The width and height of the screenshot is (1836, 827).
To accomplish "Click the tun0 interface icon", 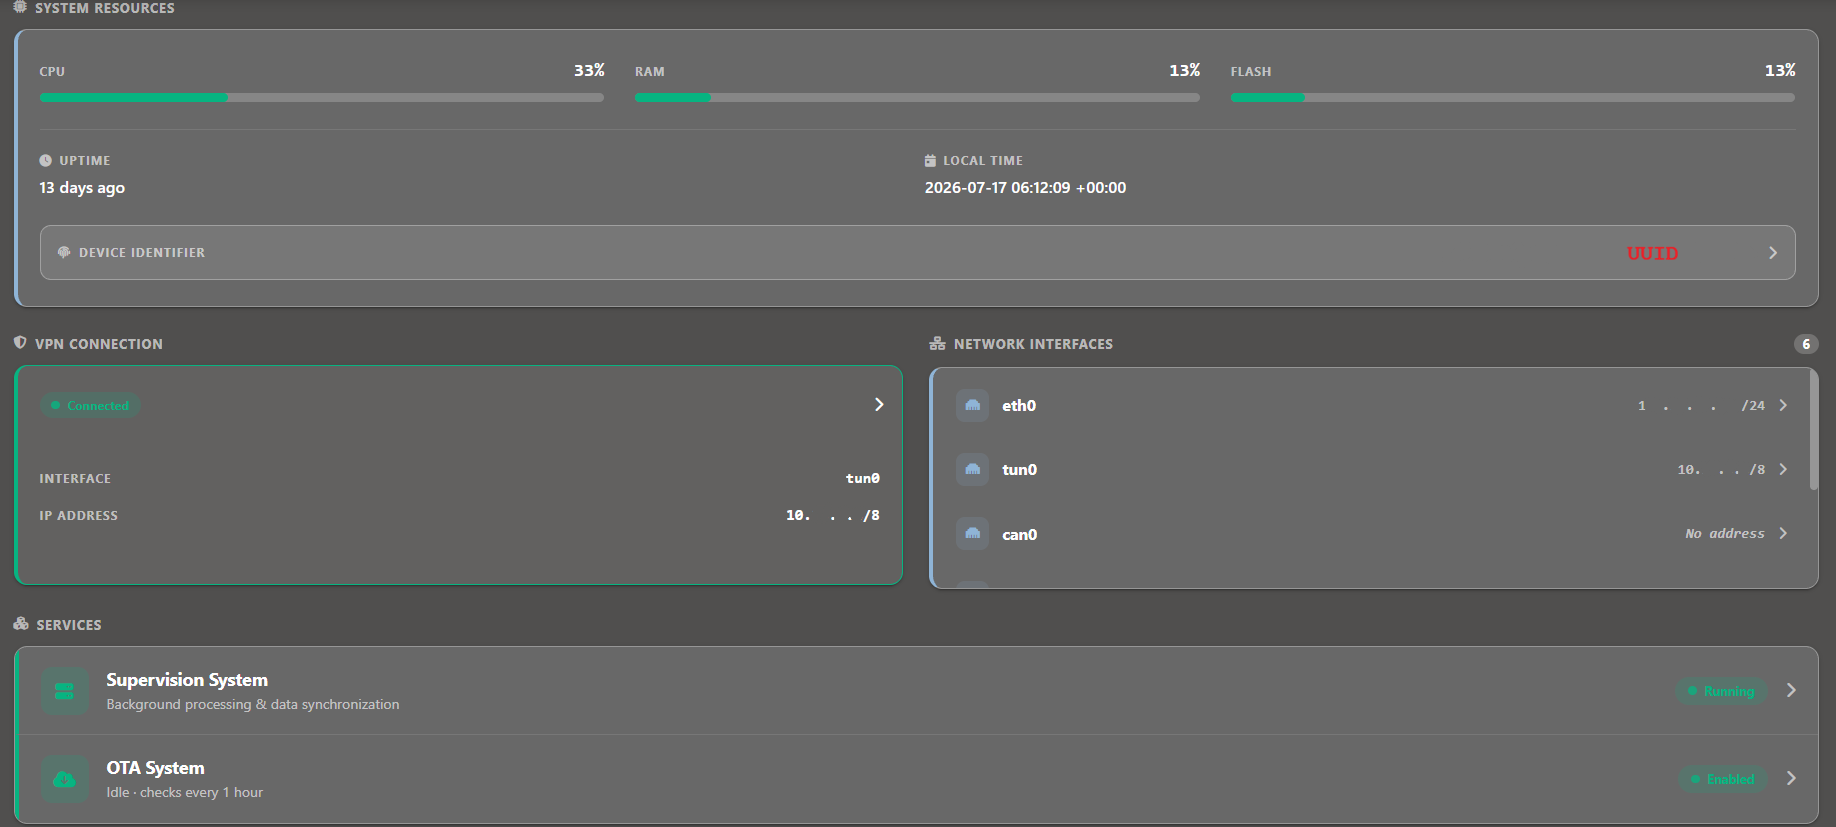I will click(972, 469).
